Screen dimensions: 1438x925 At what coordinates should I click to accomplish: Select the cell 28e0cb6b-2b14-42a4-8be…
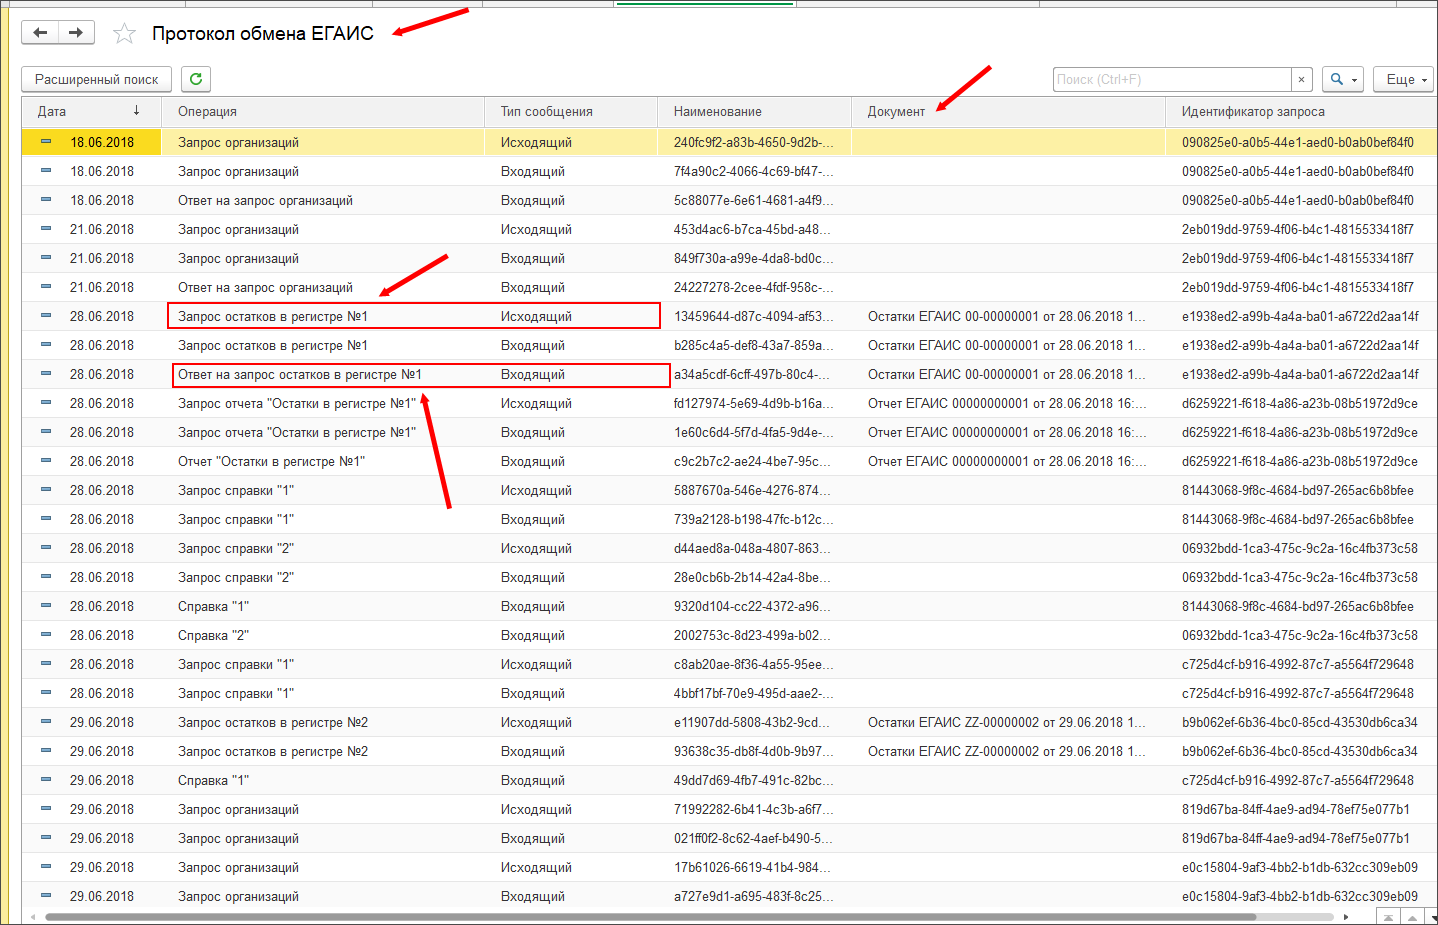(x=754, y=577)
